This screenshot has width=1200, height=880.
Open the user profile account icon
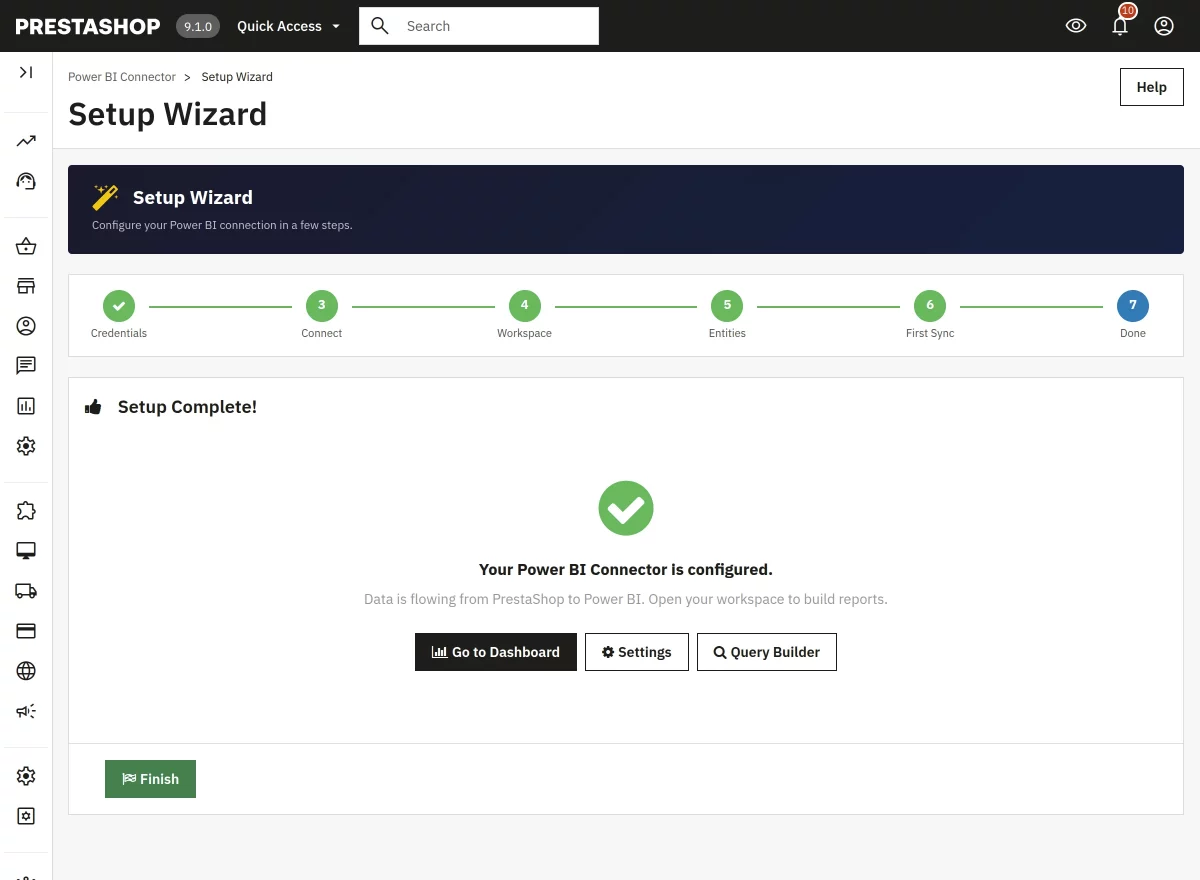[1164, 26]
